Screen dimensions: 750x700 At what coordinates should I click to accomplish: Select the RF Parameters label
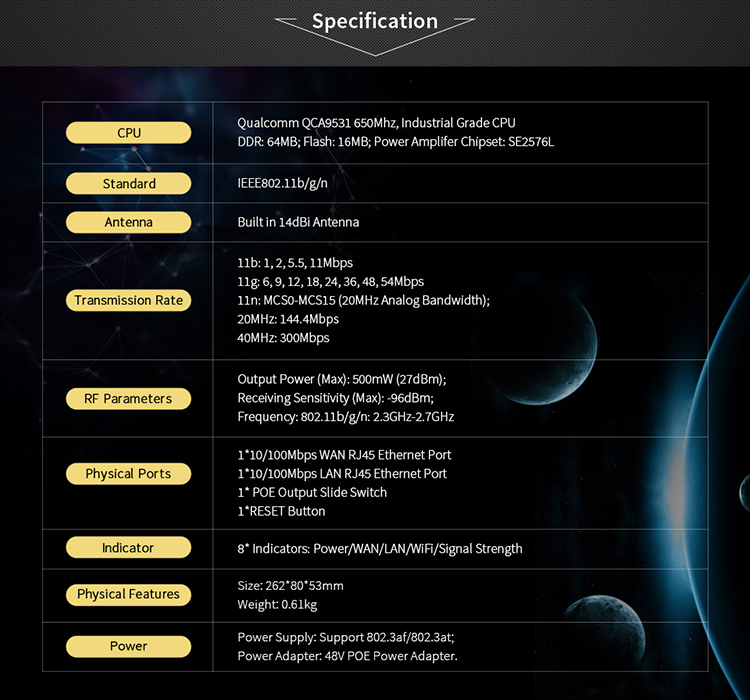pyautogui.click(x=129, y=398)
